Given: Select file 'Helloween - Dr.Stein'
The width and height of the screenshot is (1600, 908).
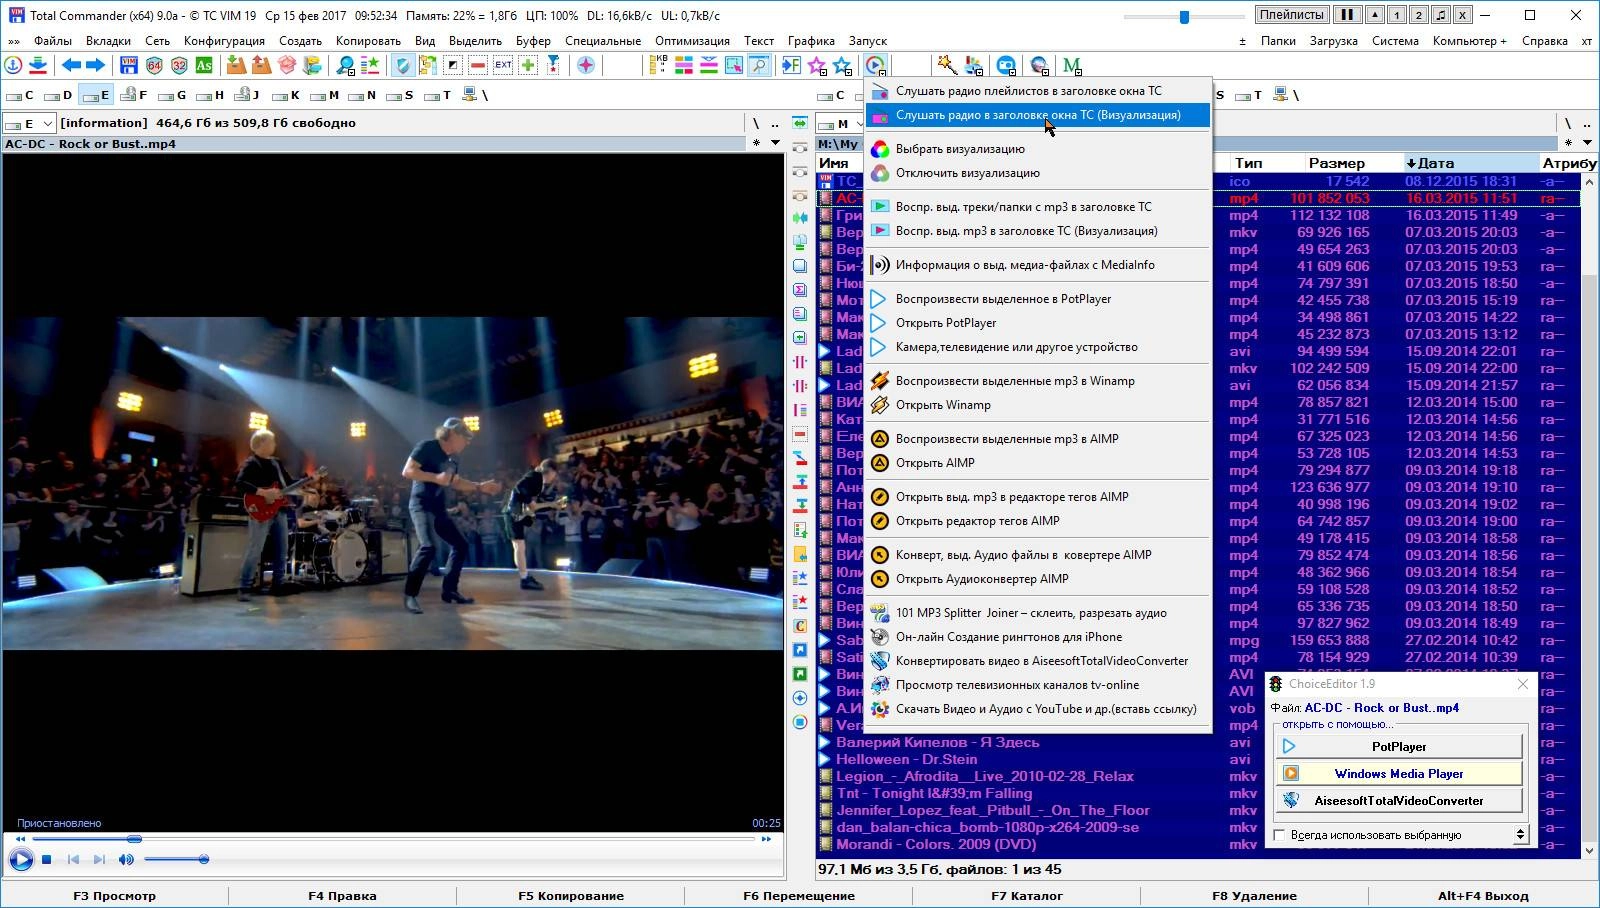Looking at the screenshot, I should (908, 759).
